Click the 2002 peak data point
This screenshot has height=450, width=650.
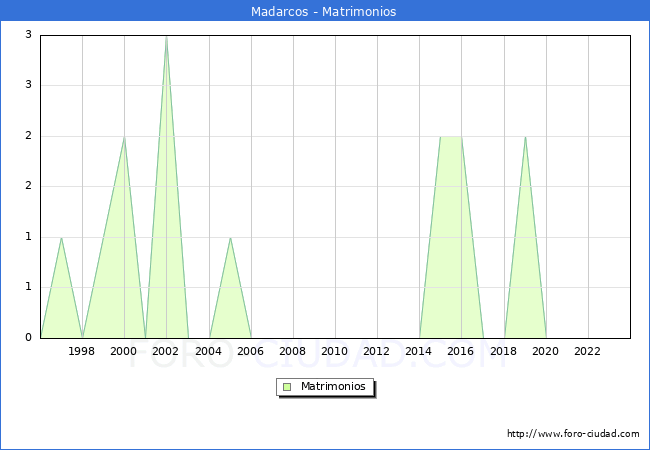point(166,37)
